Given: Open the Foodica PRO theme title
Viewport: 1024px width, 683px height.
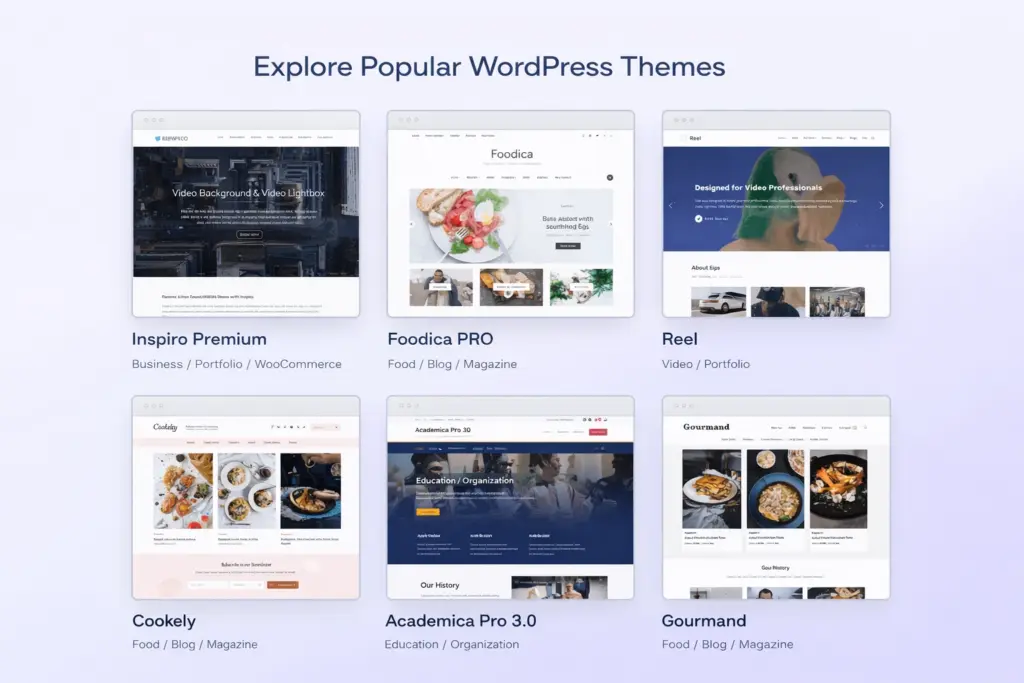Looking at the screenshot, I should coord(440,339).
